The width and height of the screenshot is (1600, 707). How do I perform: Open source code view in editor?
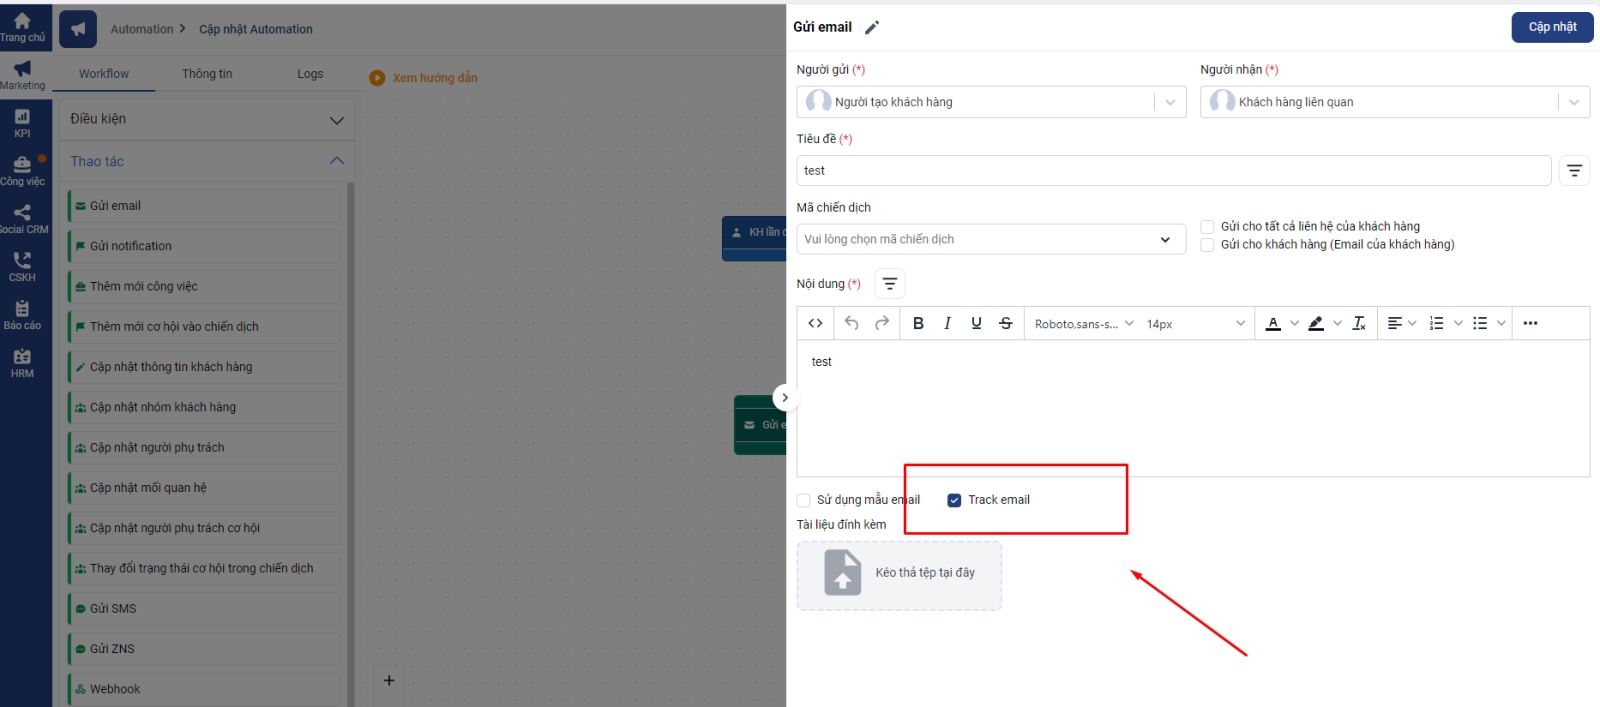point(816,323)
